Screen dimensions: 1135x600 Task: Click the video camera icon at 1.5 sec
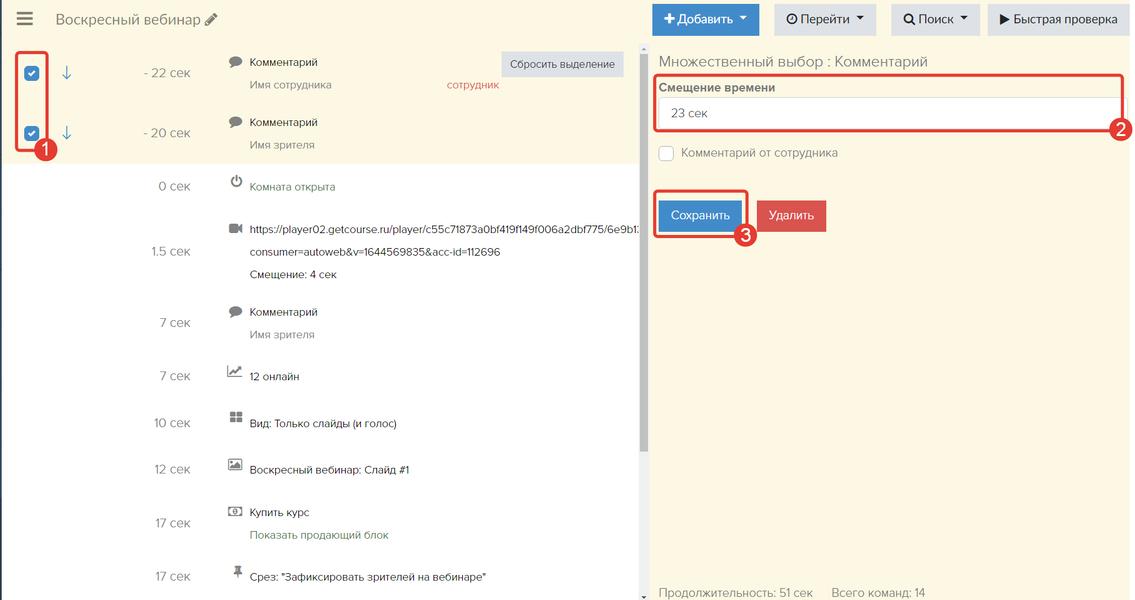pos(236,229)
